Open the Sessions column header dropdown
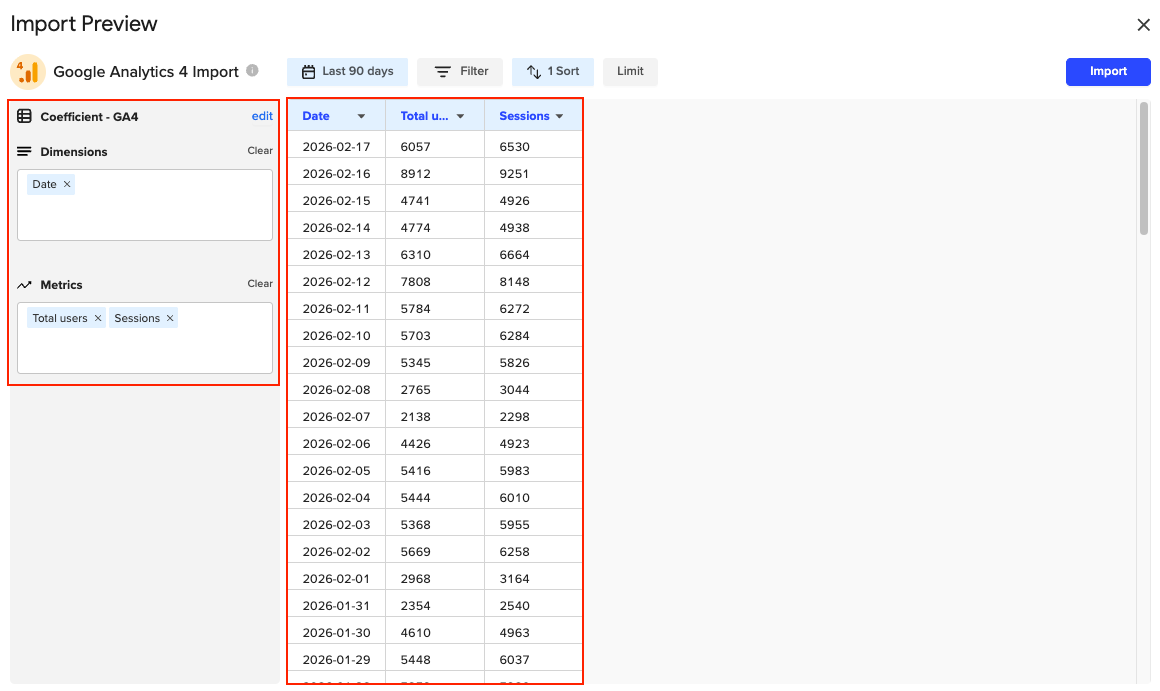Screen dimensions: 1160x691 coord(561,115)
